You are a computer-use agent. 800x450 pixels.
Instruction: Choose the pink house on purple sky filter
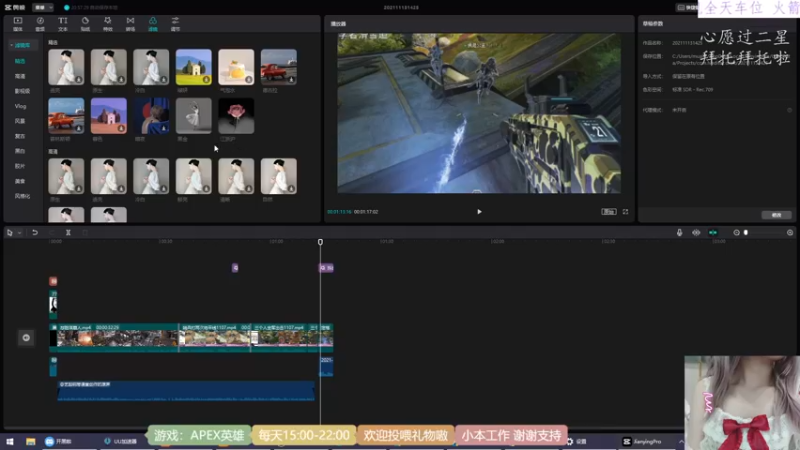109,116
